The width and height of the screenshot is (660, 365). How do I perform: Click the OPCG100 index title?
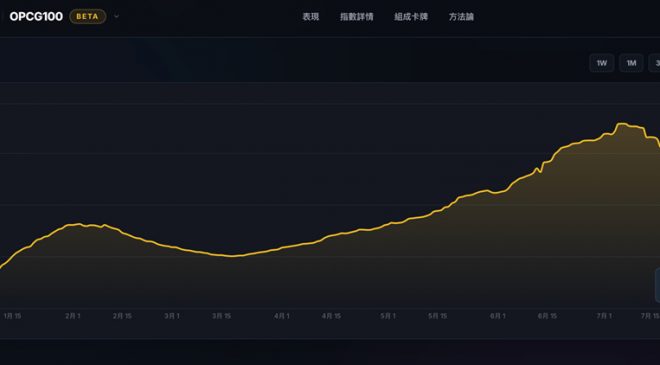pos(36,16)
